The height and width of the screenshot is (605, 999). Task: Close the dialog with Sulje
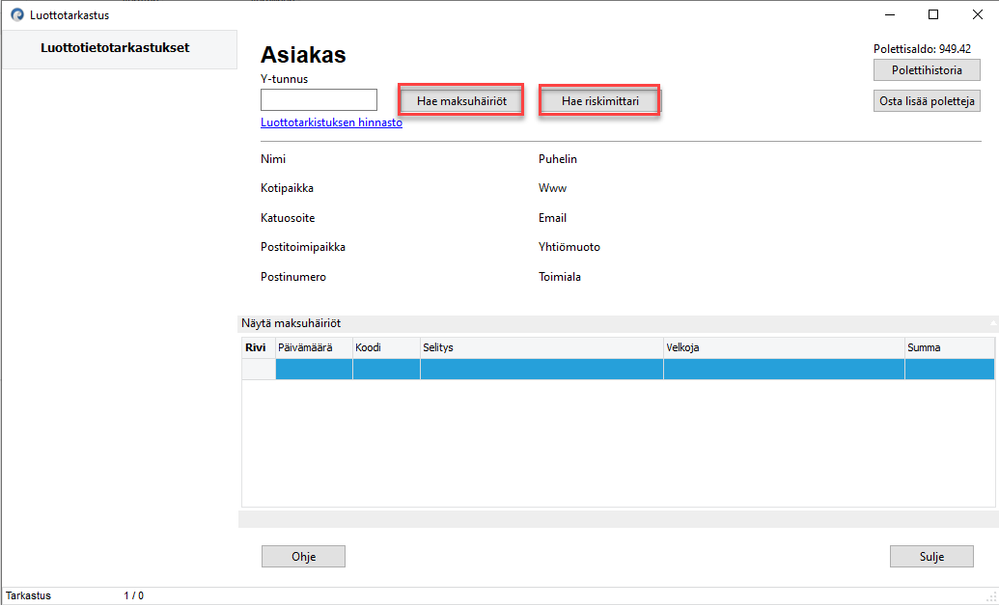click(931, 556)
